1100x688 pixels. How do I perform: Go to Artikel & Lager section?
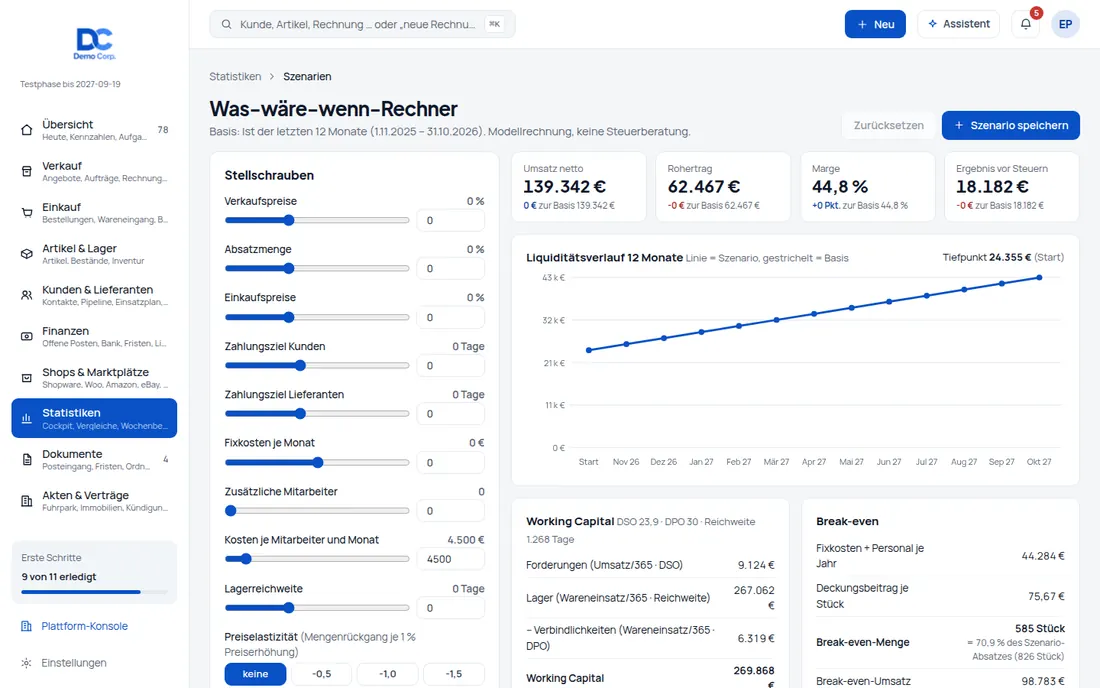[94, 254]
